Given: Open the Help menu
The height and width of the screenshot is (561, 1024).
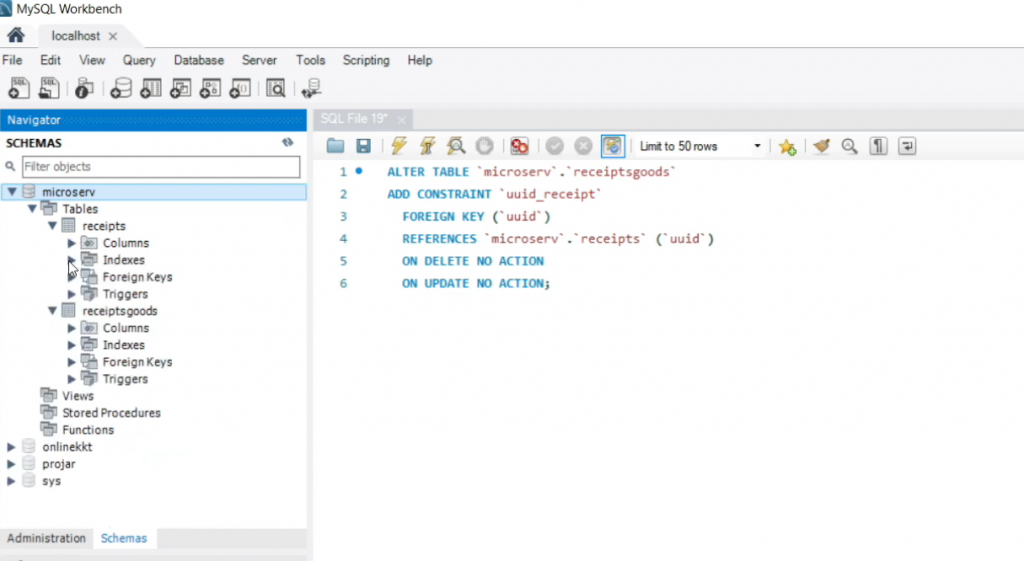Looking at the screenshot, I should click(x=420, y=60).
